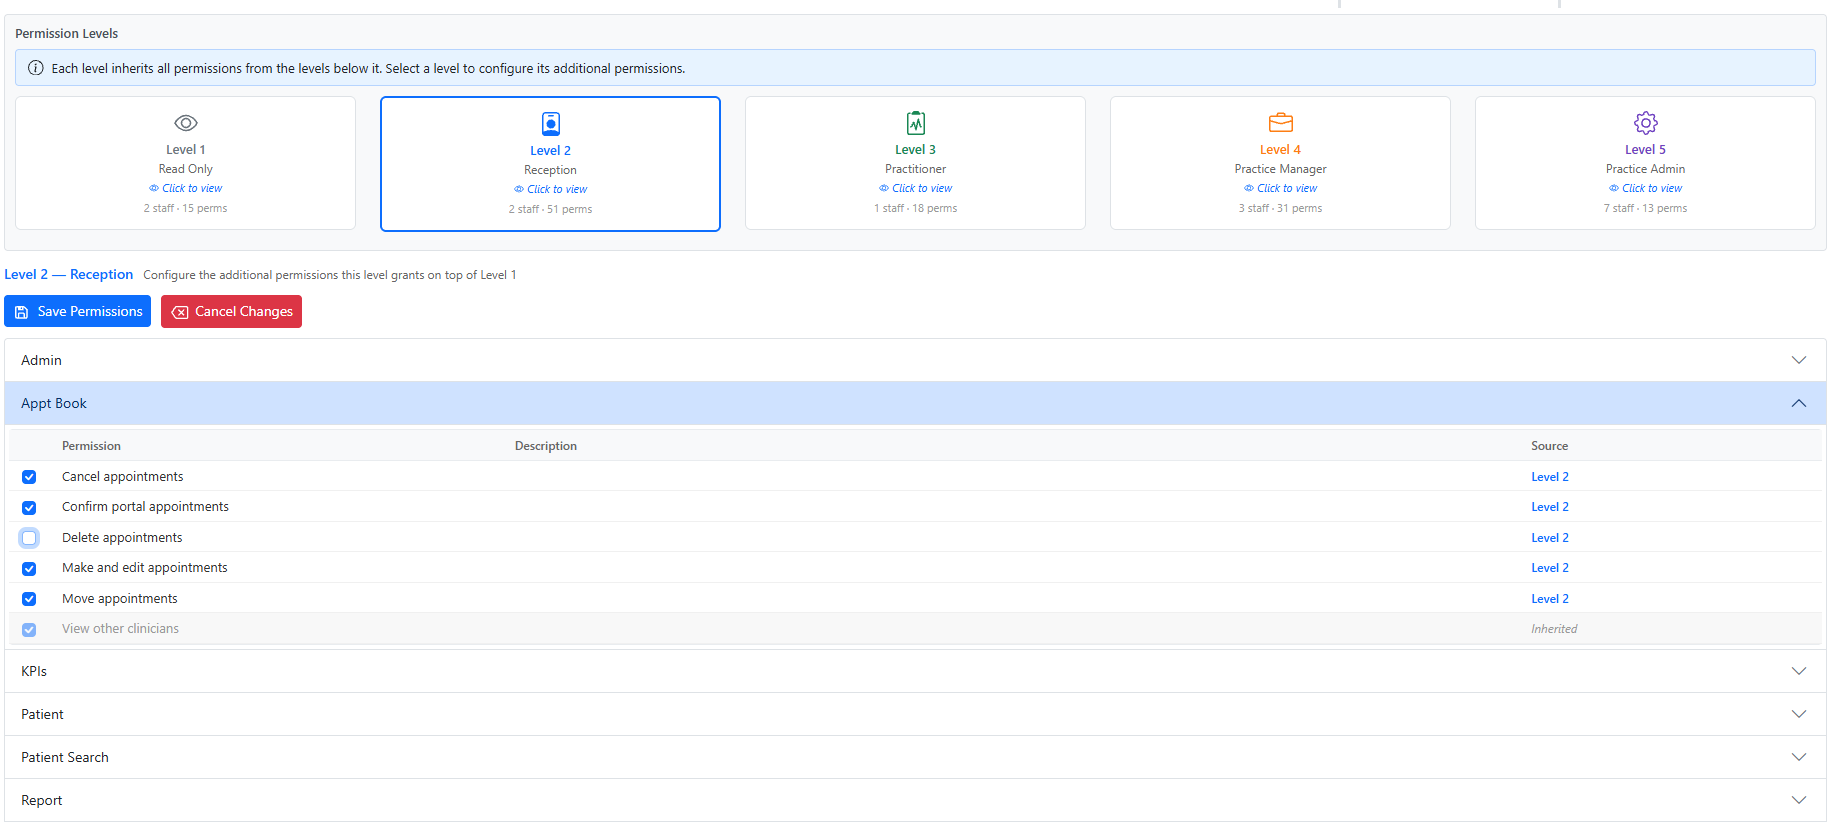Select the Level 1 Read Only card
The width and height of the screenshot is (1827, 822).
[x=186, y=163]
